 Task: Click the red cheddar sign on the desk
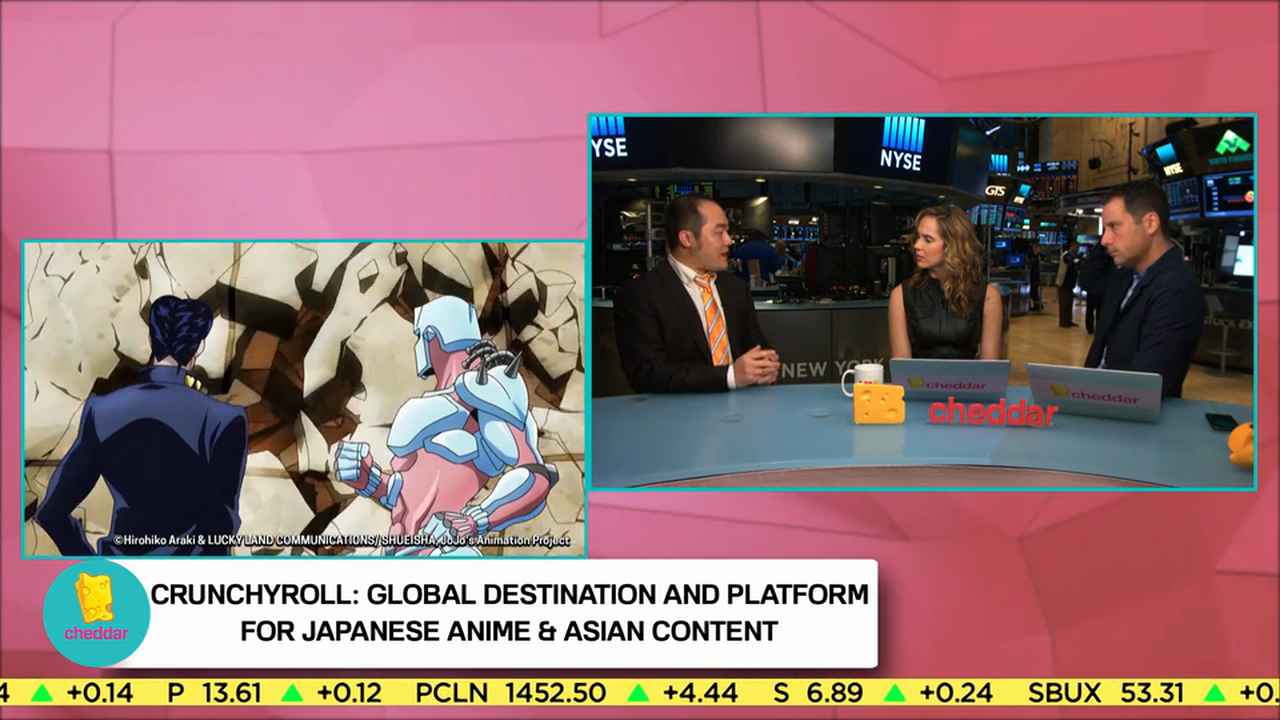[992, 411]
